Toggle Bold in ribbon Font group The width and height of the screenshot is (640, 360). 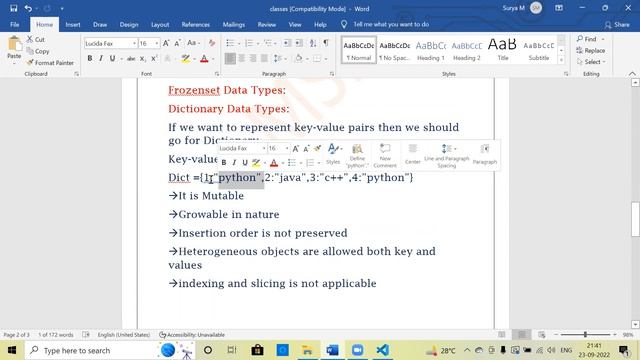89,59
